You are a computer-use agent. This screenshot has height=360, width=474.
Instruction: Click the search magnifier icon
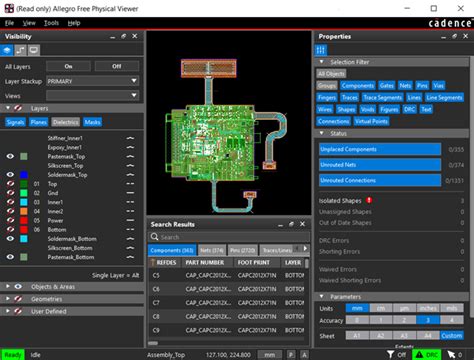point(154,237)
